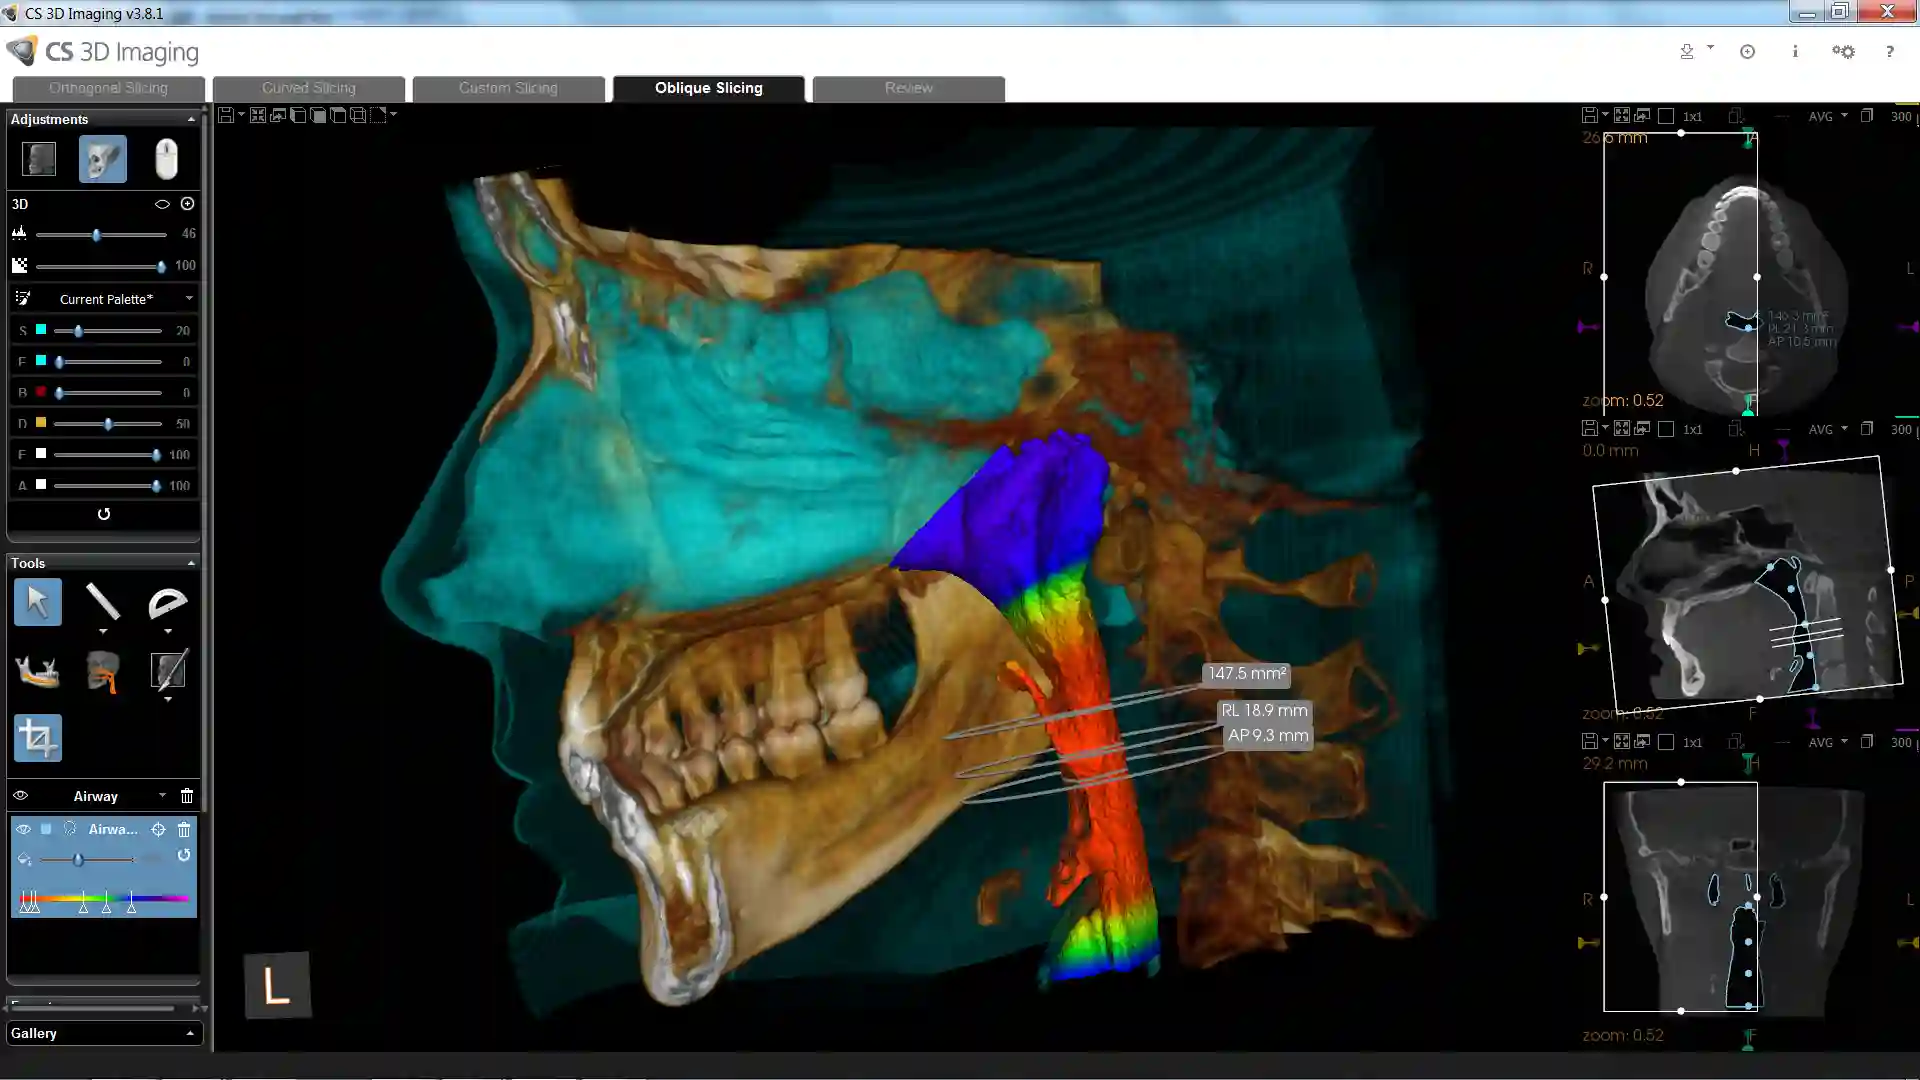Switch to the Curved Slicing tab
The height and width of the screenshot is (1080, 1920).
coord(308,88)
